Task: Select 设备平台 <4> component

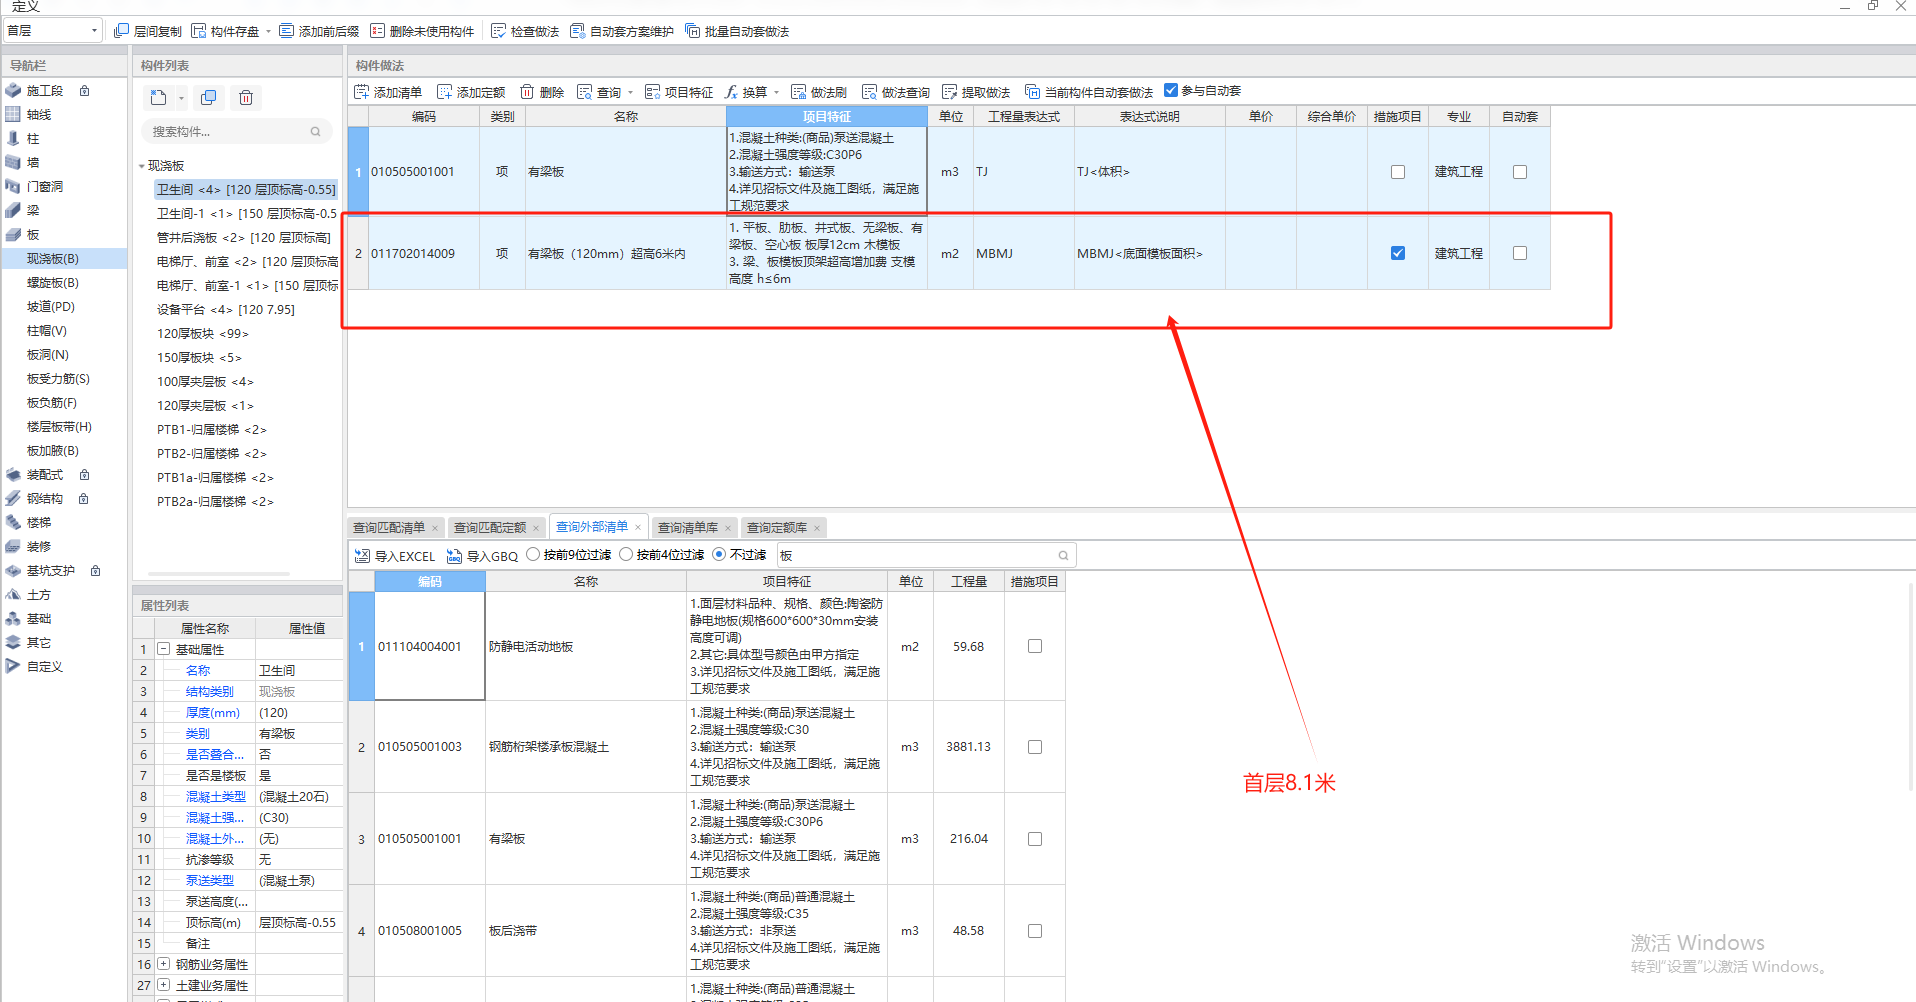Action: tap(226, 309)
